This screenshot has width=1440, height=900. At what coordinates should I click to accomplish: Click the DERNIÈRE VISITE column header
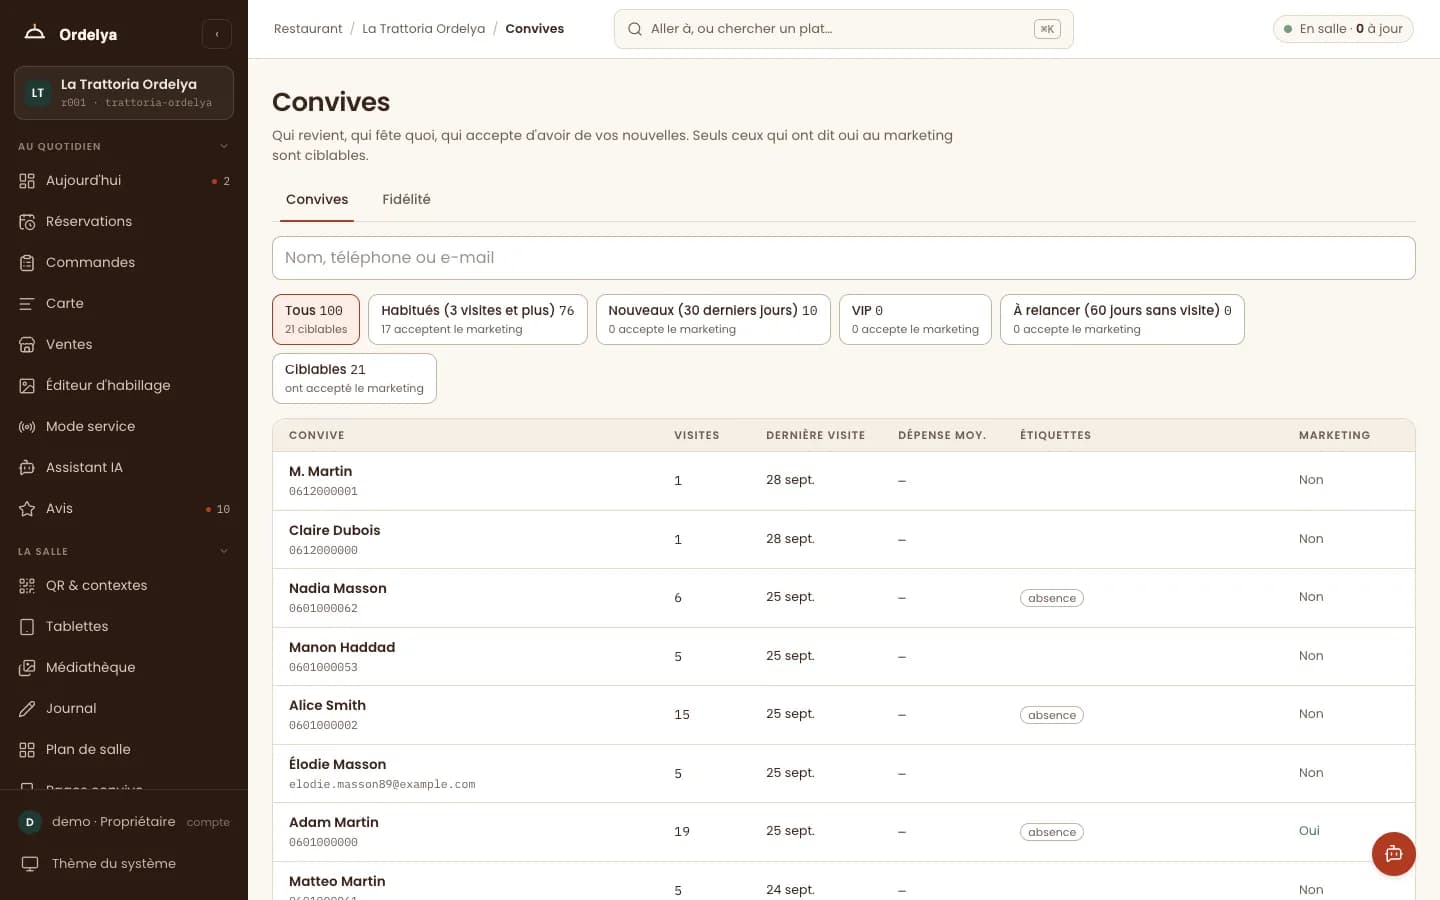click(815, 436)
